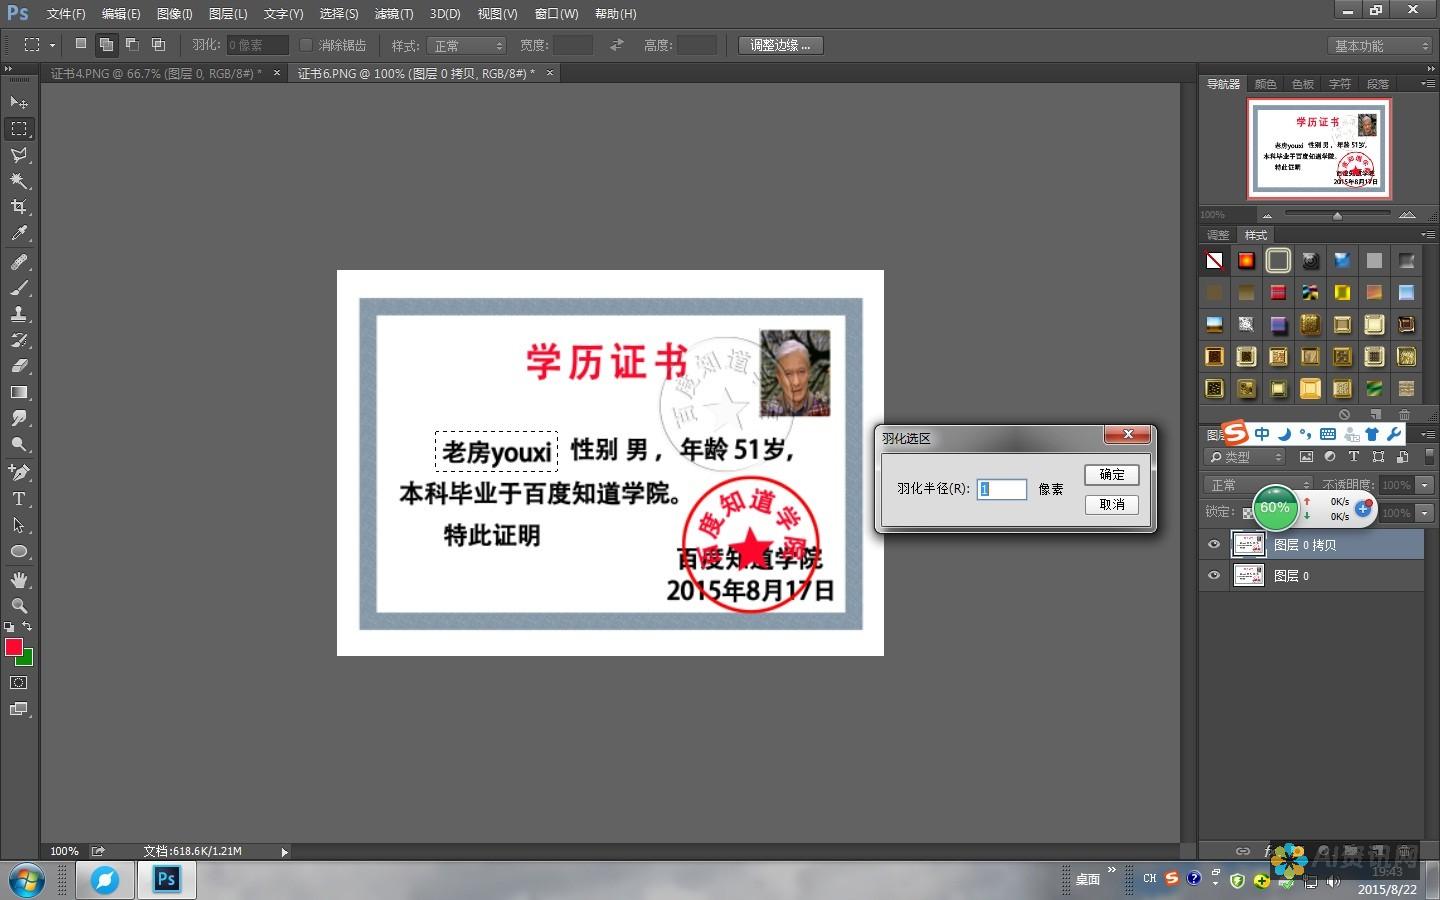
Task: Choose 'Intersect with selection' mode in options bar
Action: coord(158,44)
